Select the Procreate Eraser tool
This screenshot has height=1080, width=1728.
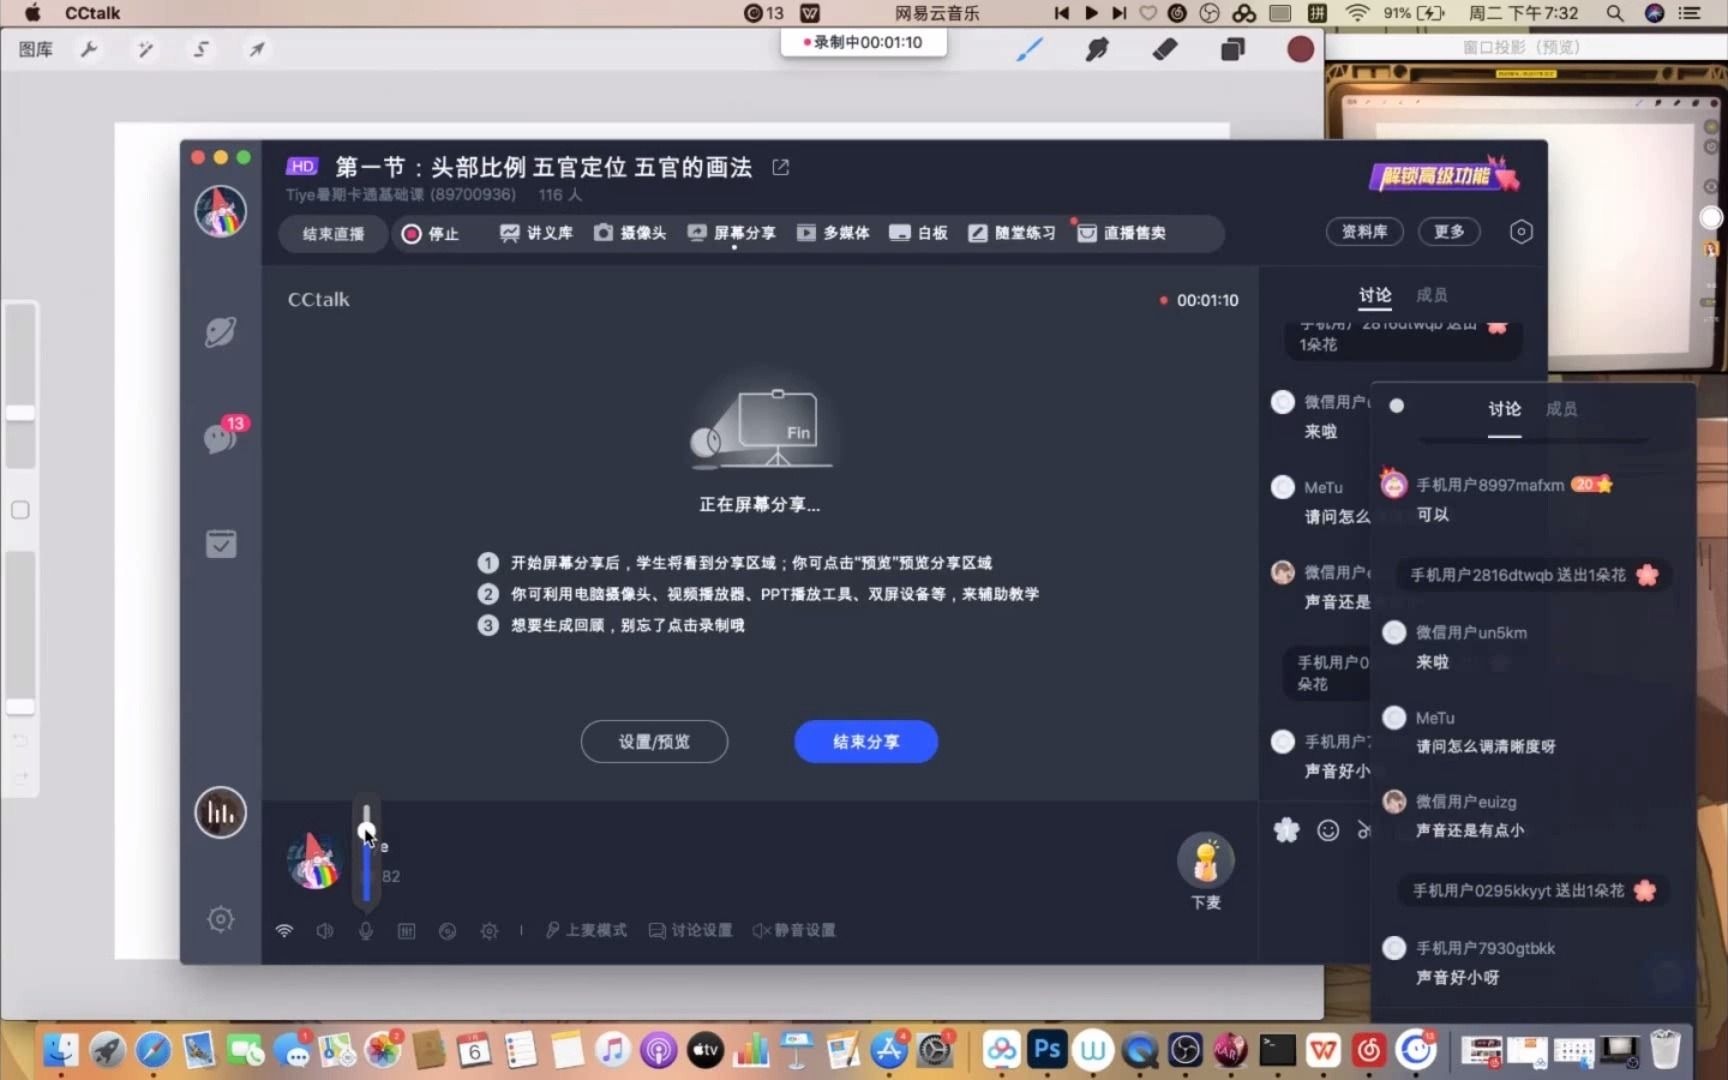click(1165, 49)
